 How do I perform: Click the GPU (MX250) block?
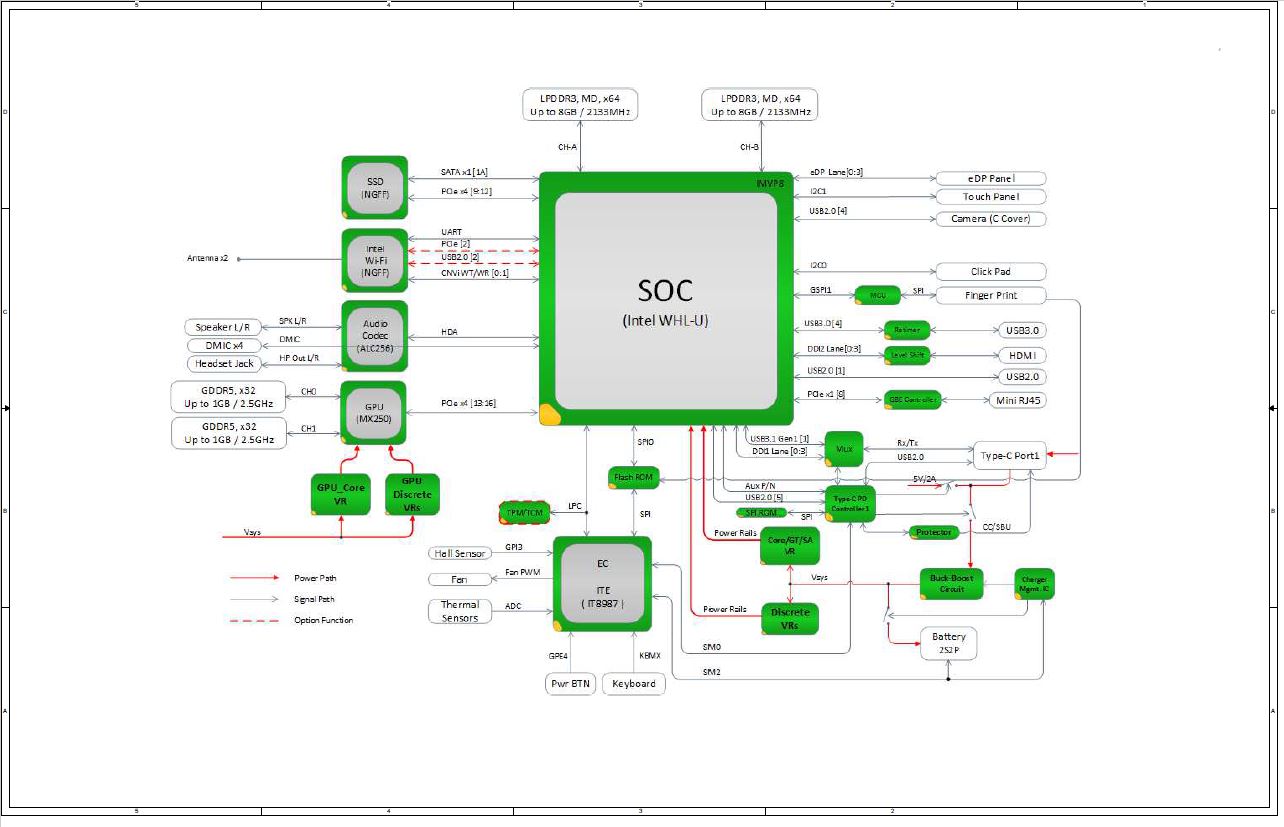(x=374, y=412)
